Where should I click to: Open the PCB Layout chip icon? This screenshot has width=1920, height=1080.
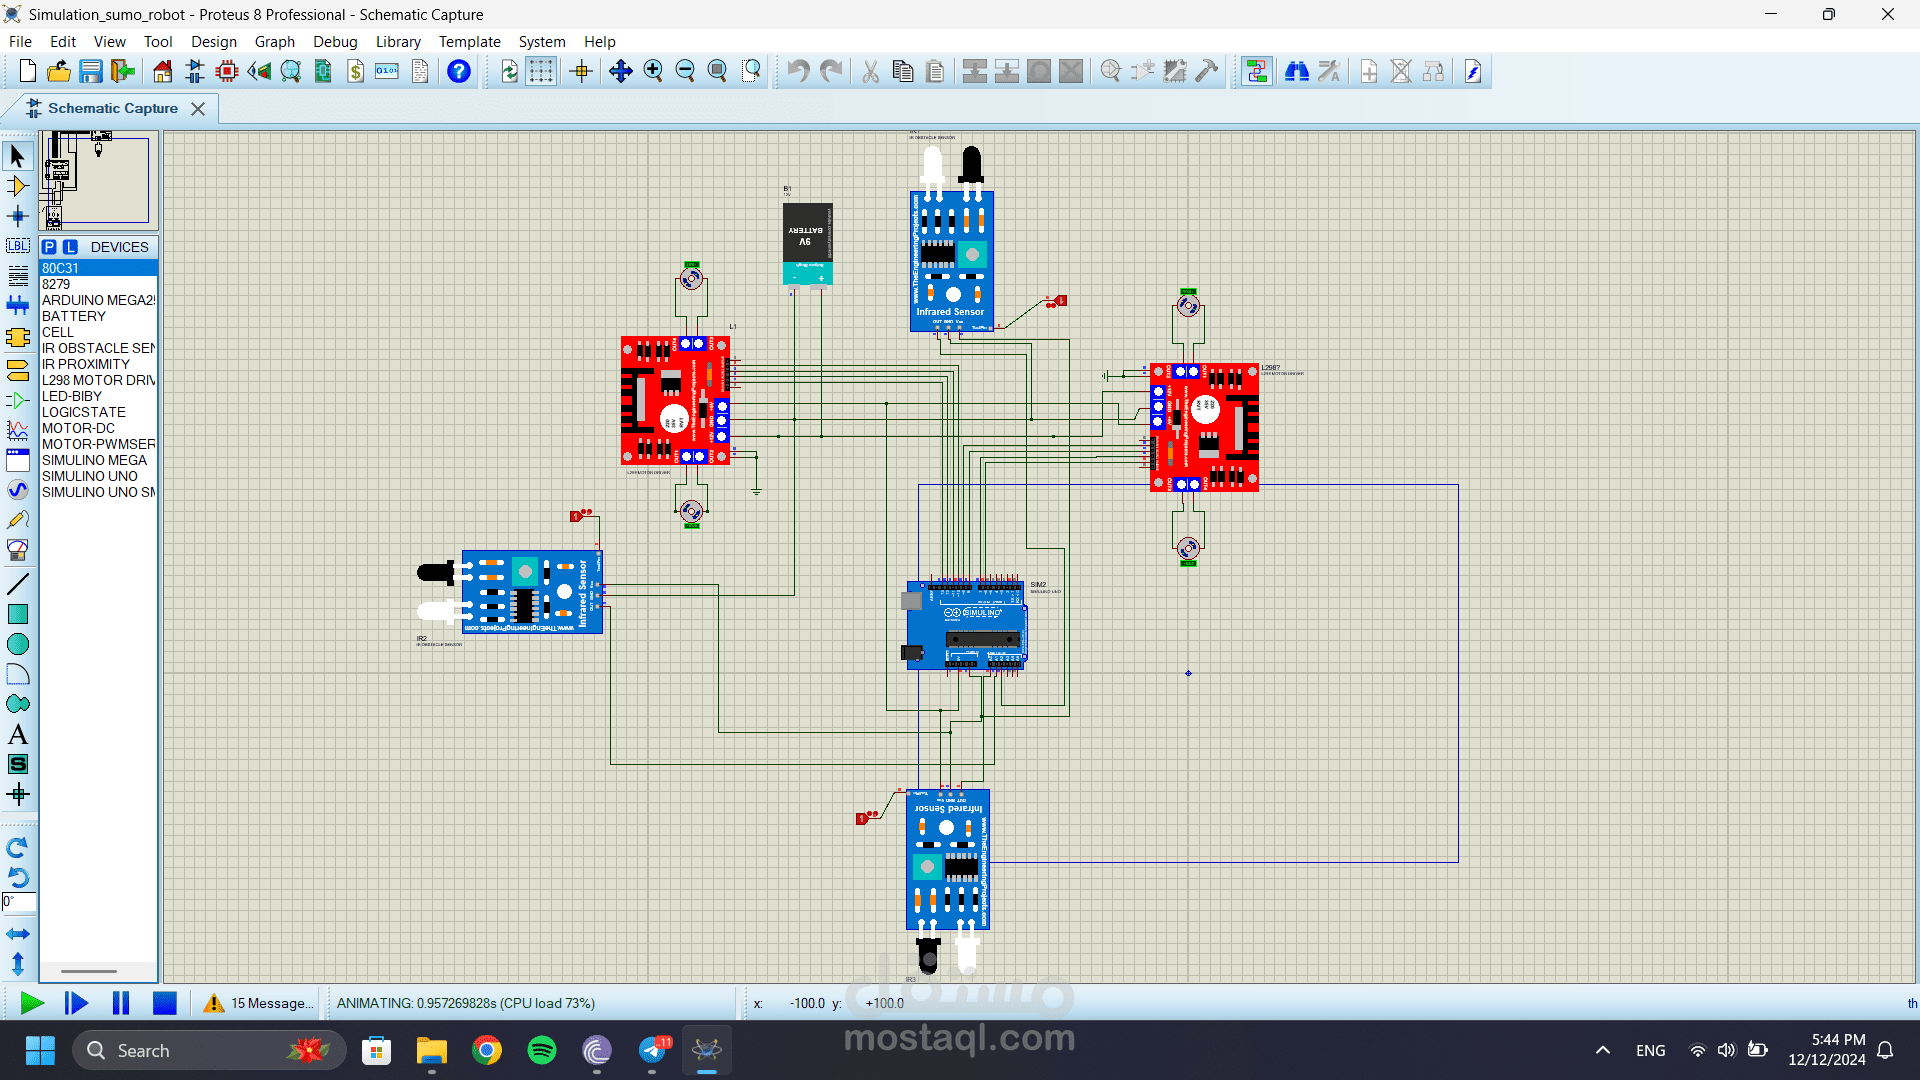[x=227, y=71]
